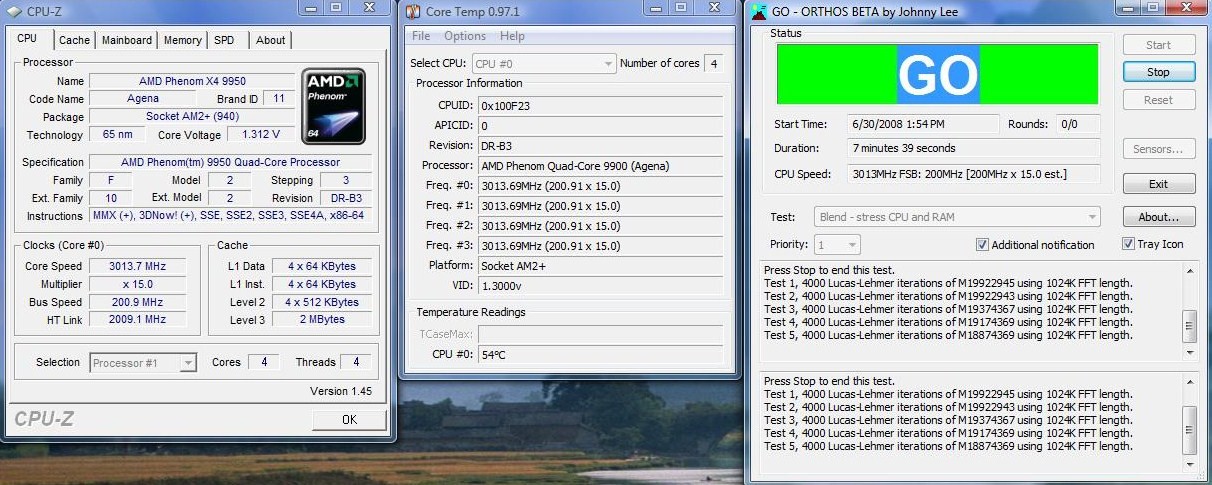Click the Rounds field showing 0/0
Viewport: 1212px width, 485px height.
[x=1079, y=124]
